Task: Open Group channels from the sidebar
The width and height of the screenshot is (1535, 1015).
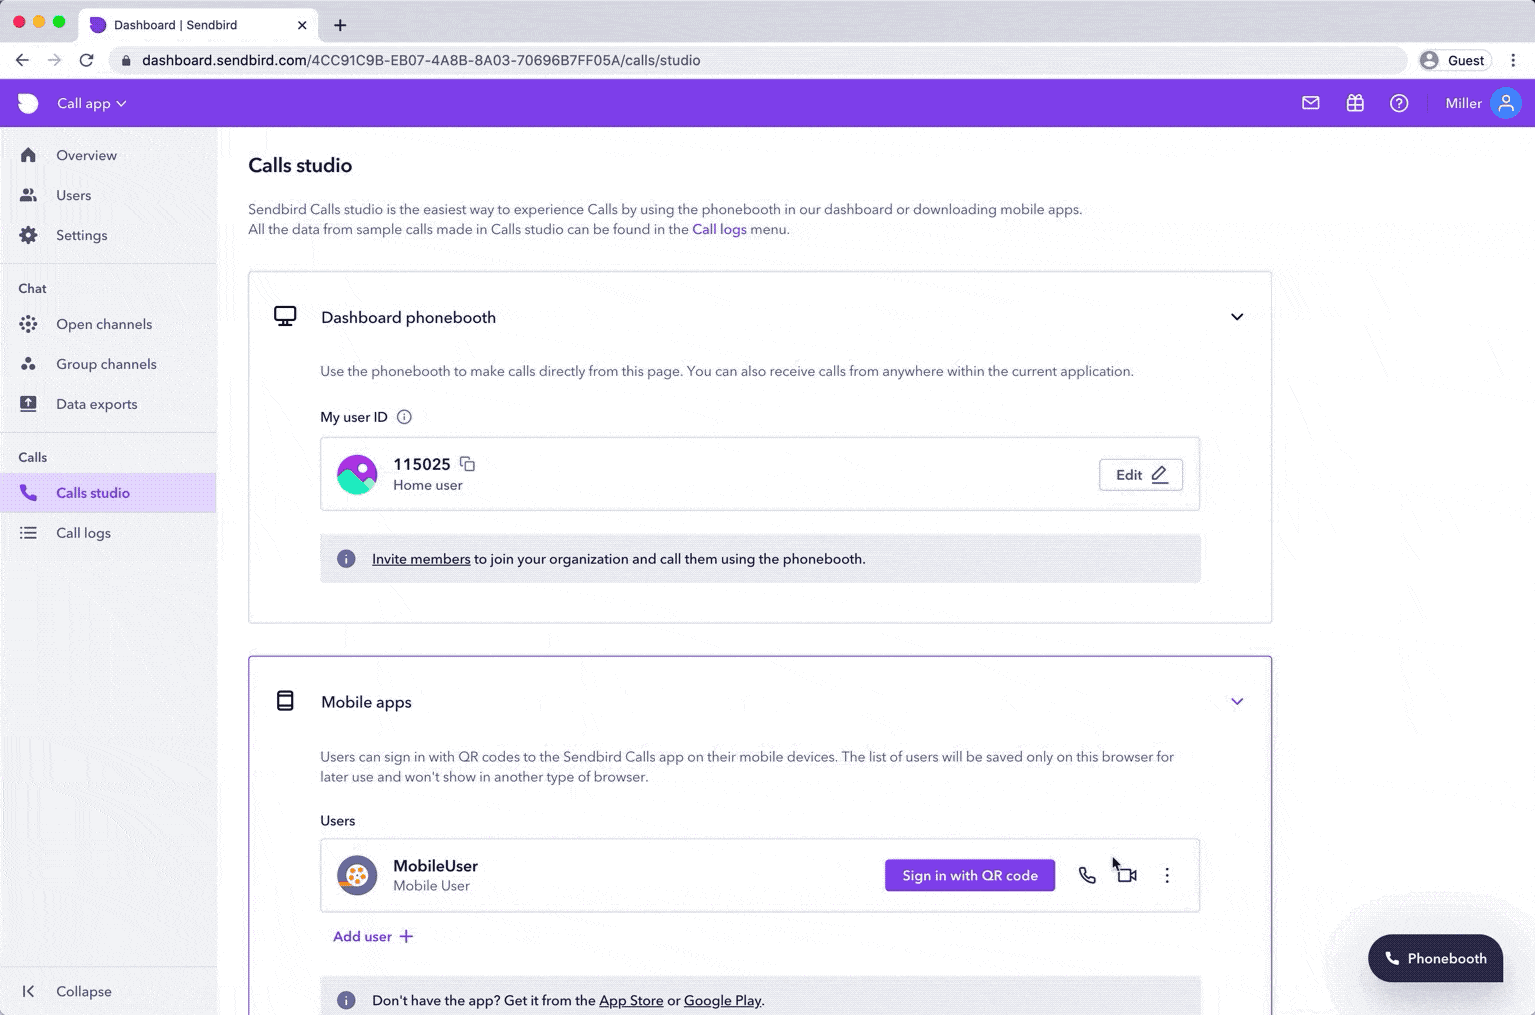Action: click(106, 364)
